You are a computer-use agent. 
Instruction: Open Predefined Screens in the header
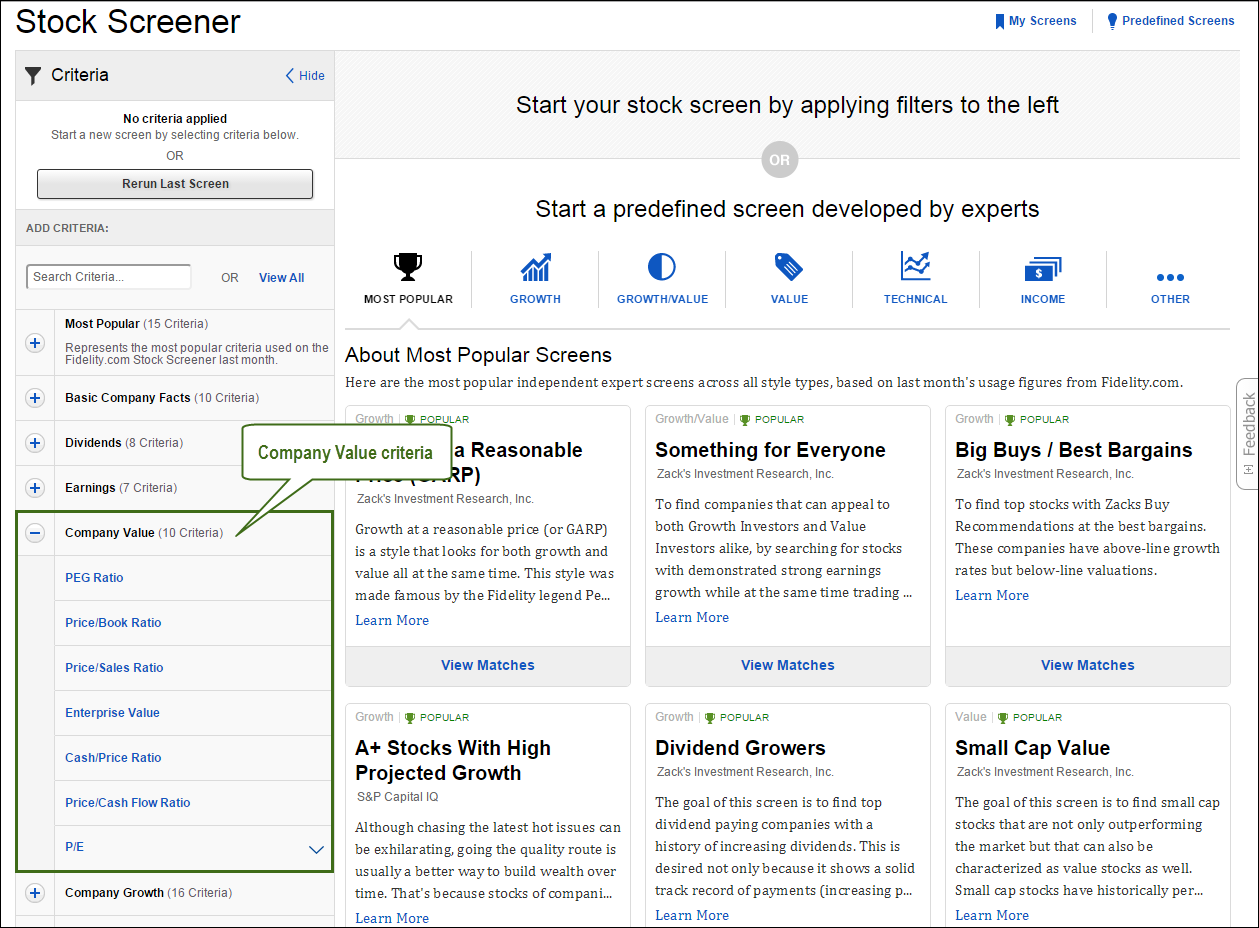(x=1170, y=21)
